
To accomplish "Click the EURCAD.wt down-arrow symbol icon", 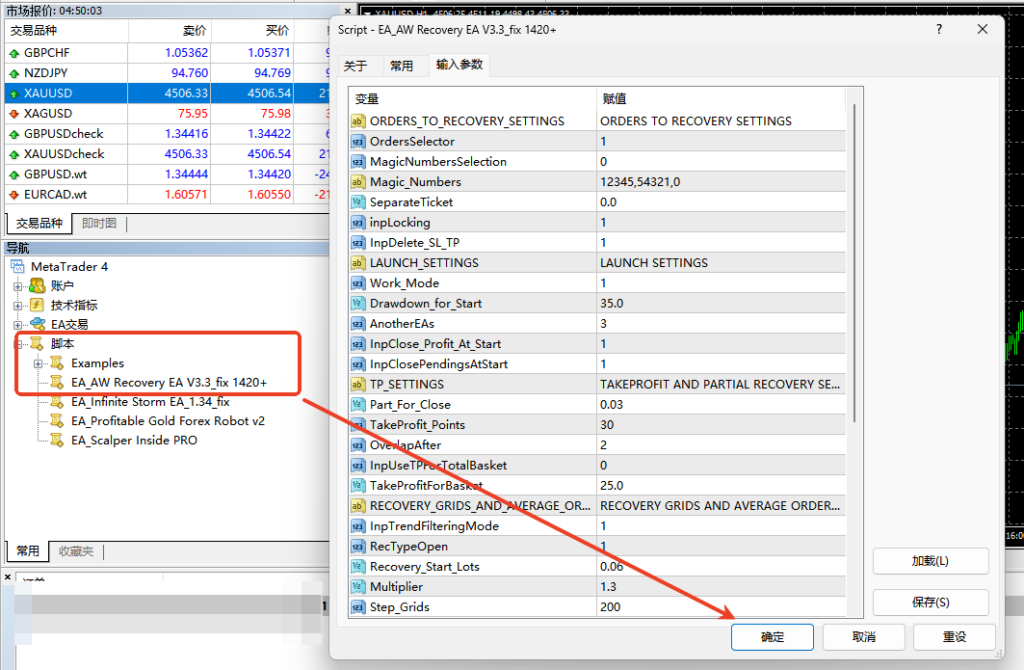I will (14, 195).
